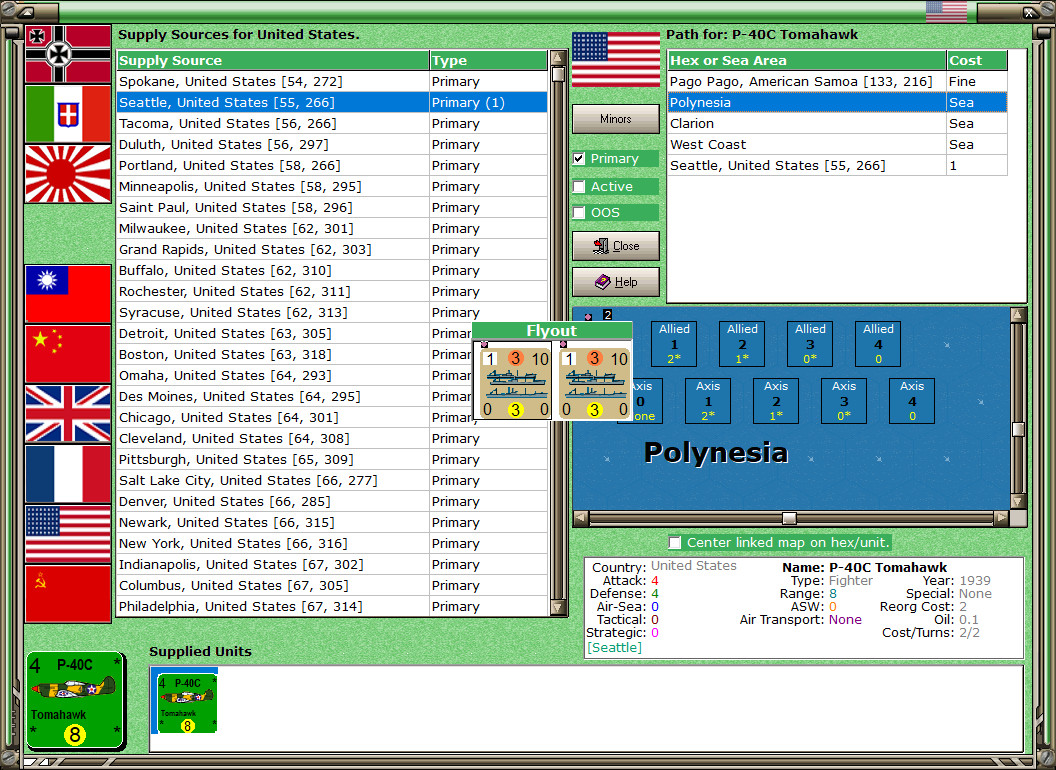Enable the OOS checkbox
This screenshot has width=1056, height=770.
pyautogui.click(x=579, y=213)
